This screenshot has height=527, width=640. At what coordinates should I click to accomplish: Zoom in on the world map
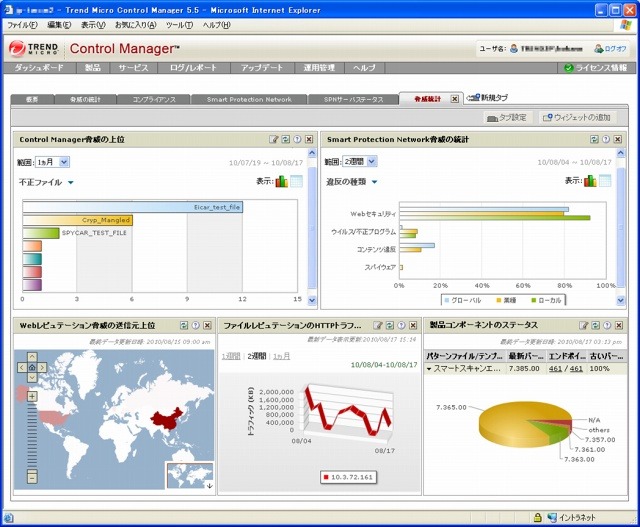click(32, 396)
